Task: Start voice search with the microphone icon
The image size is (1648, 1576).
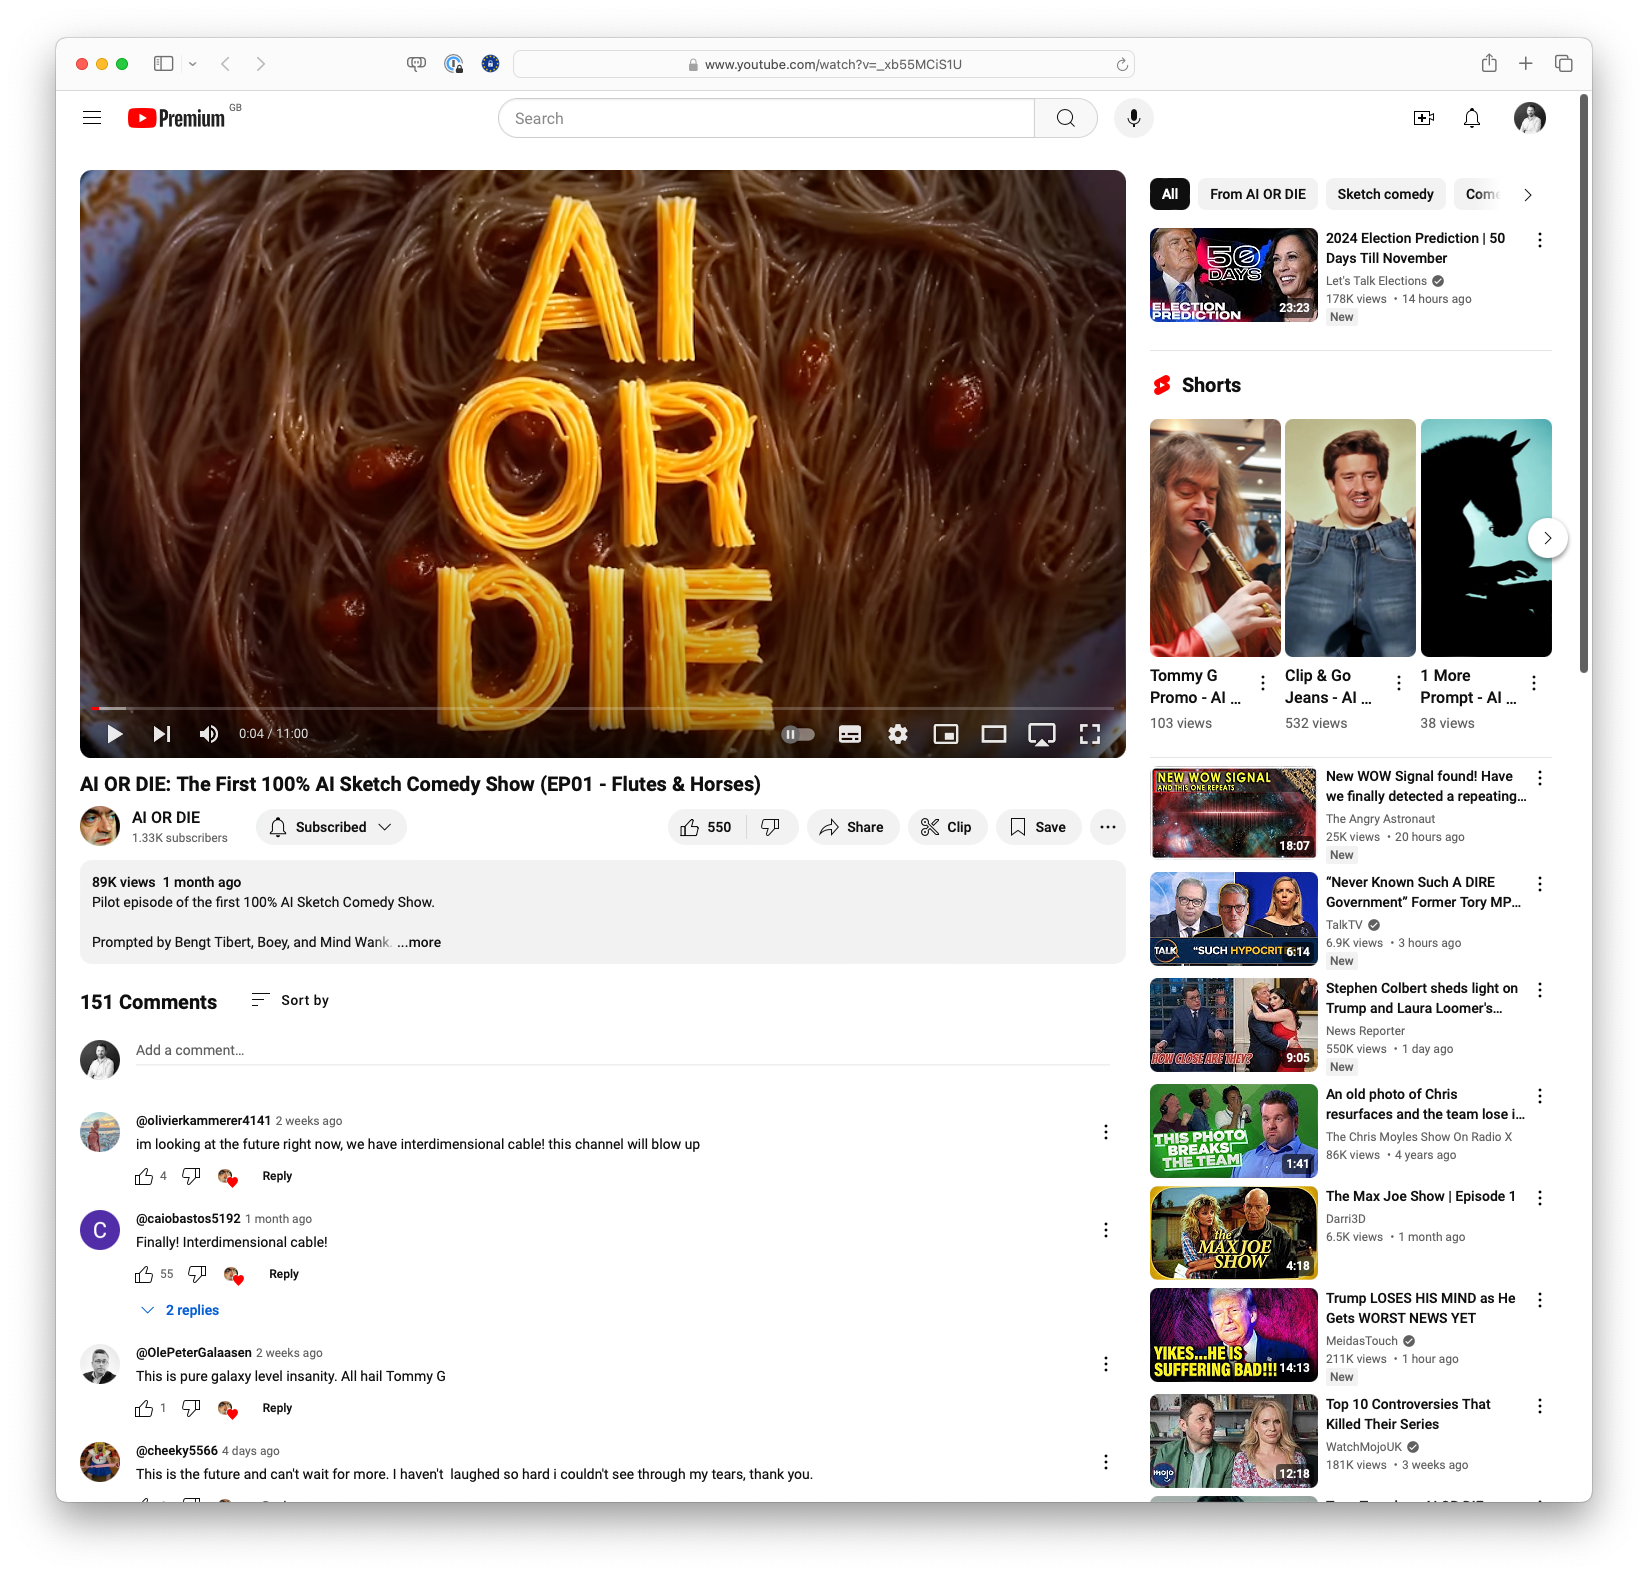Action: pyautogui.click(x=1133, y=117)
